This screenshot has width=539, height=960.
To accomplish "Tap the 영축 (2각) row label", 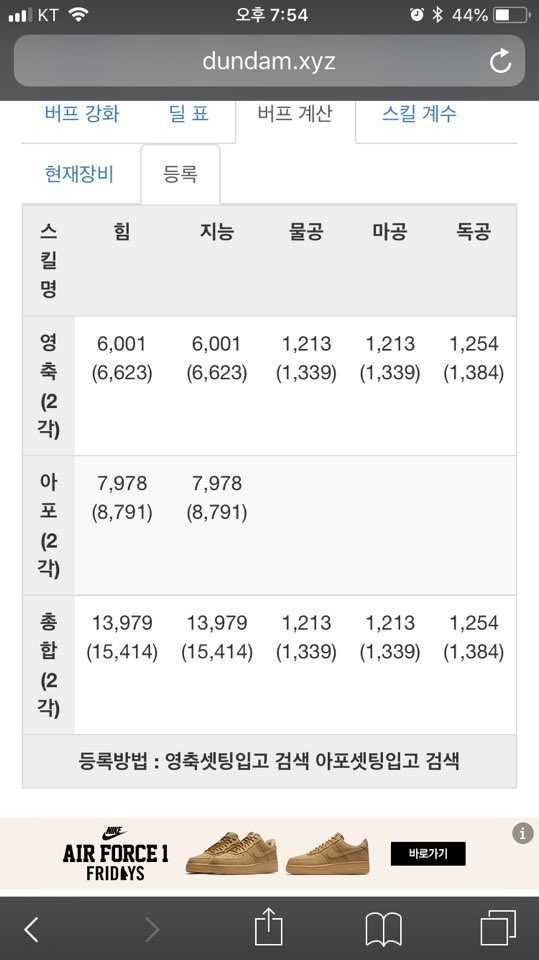I will pyautogui.click(x=48, y=386).
